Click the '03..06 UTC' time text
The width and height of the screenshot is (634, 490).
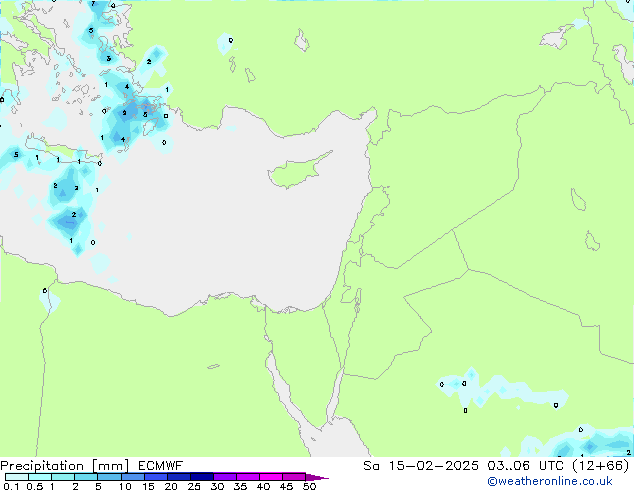tap(525, 466)
